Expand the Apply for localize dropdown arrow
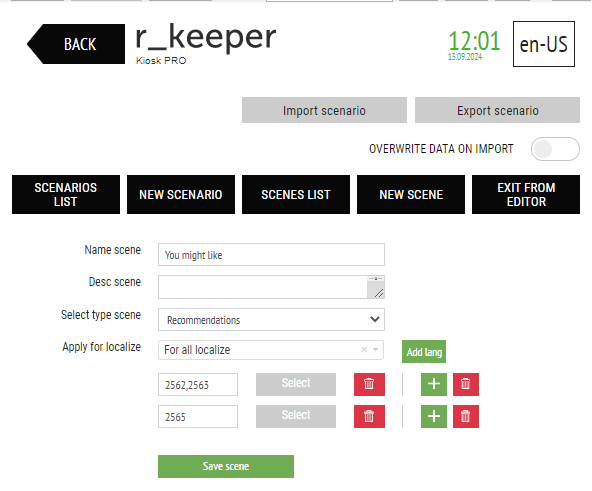 pyautogui.click(x=376, y=350)
